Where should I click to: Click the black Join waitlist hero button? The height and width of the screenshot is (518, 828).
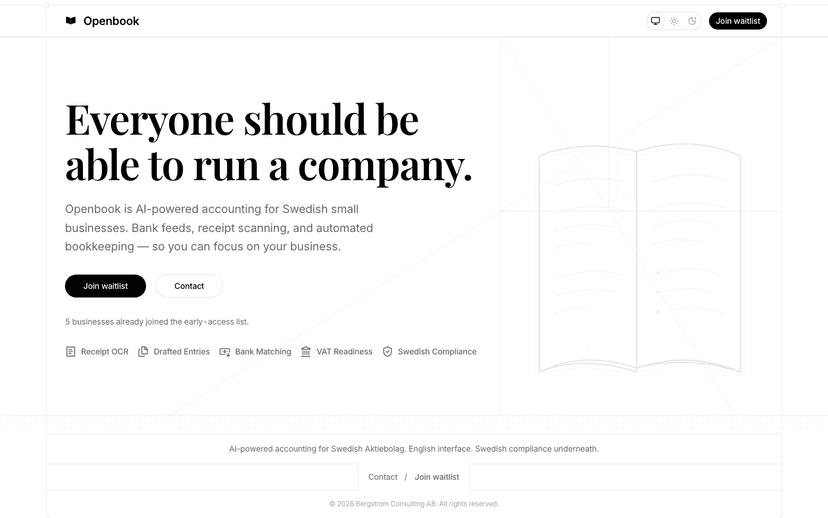105,286
